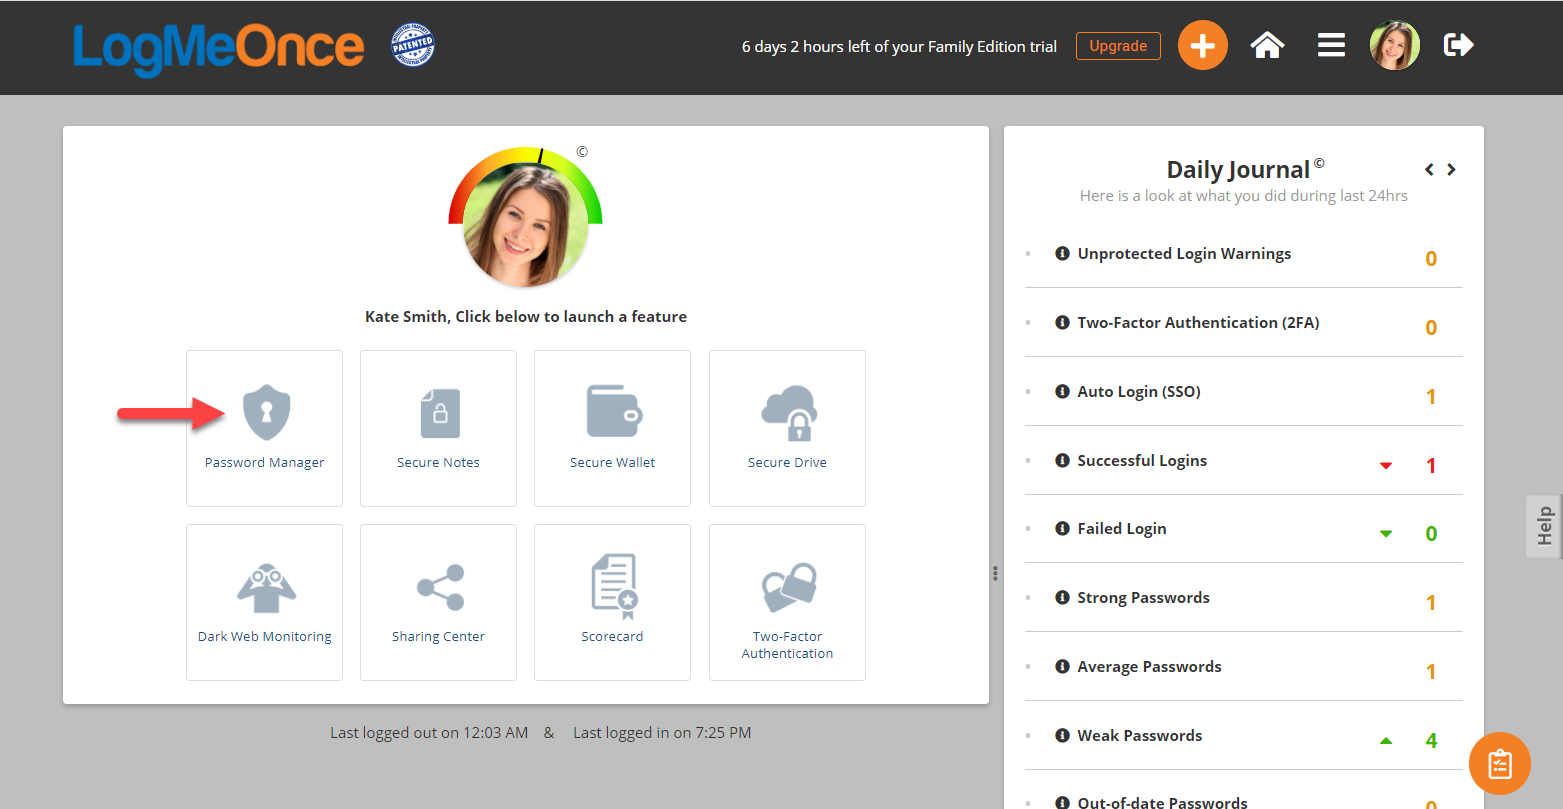
Task: Open the orange clipboard checklist button
Action: [1500, 764]
